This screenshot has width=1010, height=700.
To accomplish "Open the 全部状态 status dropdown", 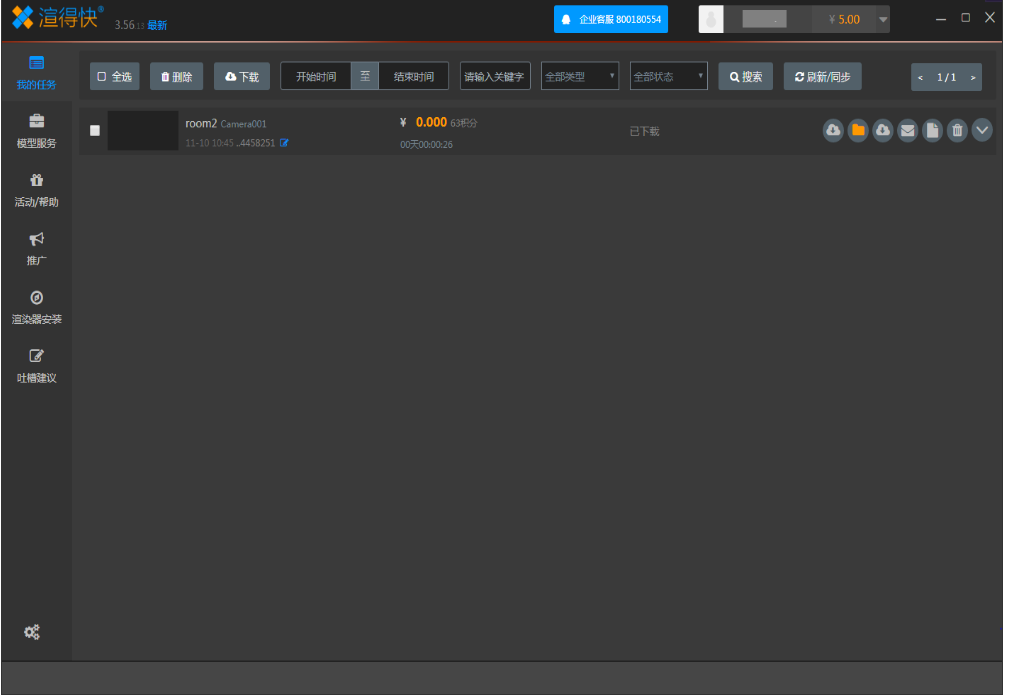I will click(x=668, y=77).
